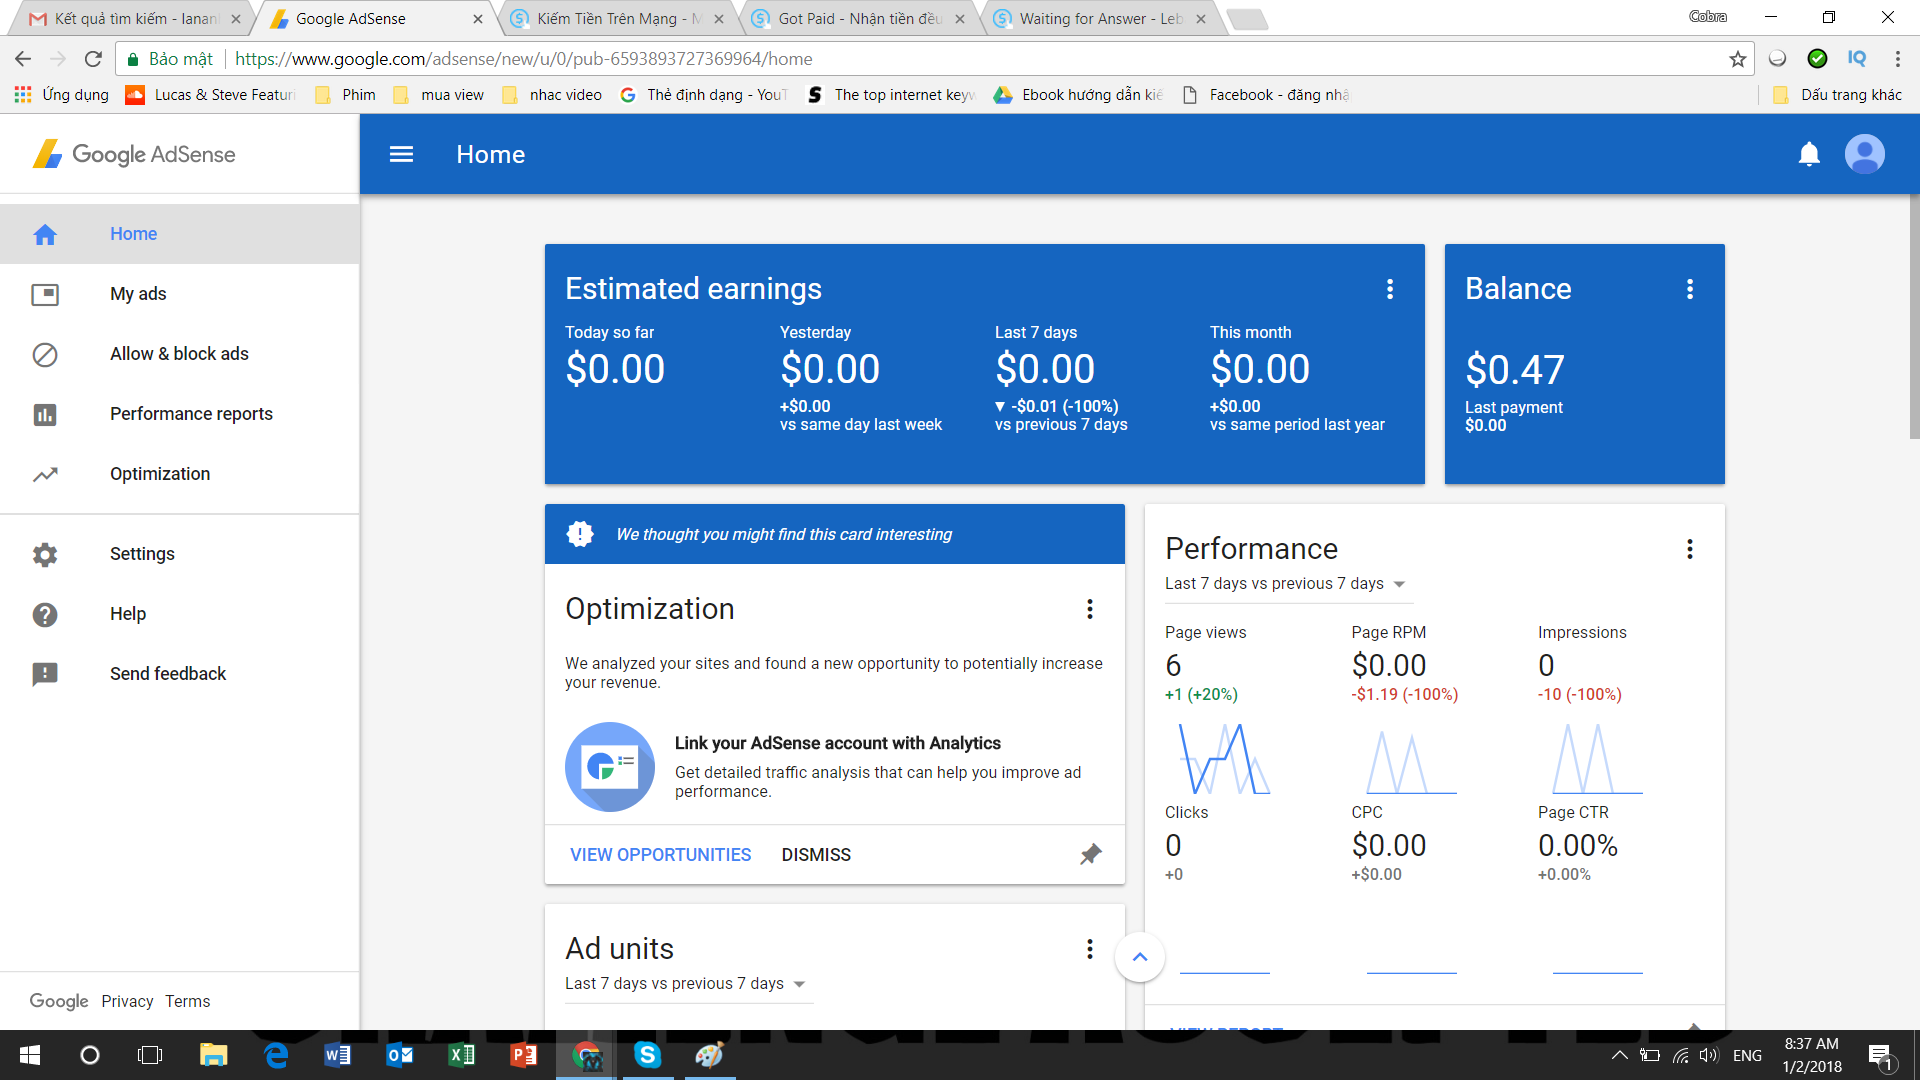
Task: Open Balance card three-dot menu
Action: (1689, 289)
